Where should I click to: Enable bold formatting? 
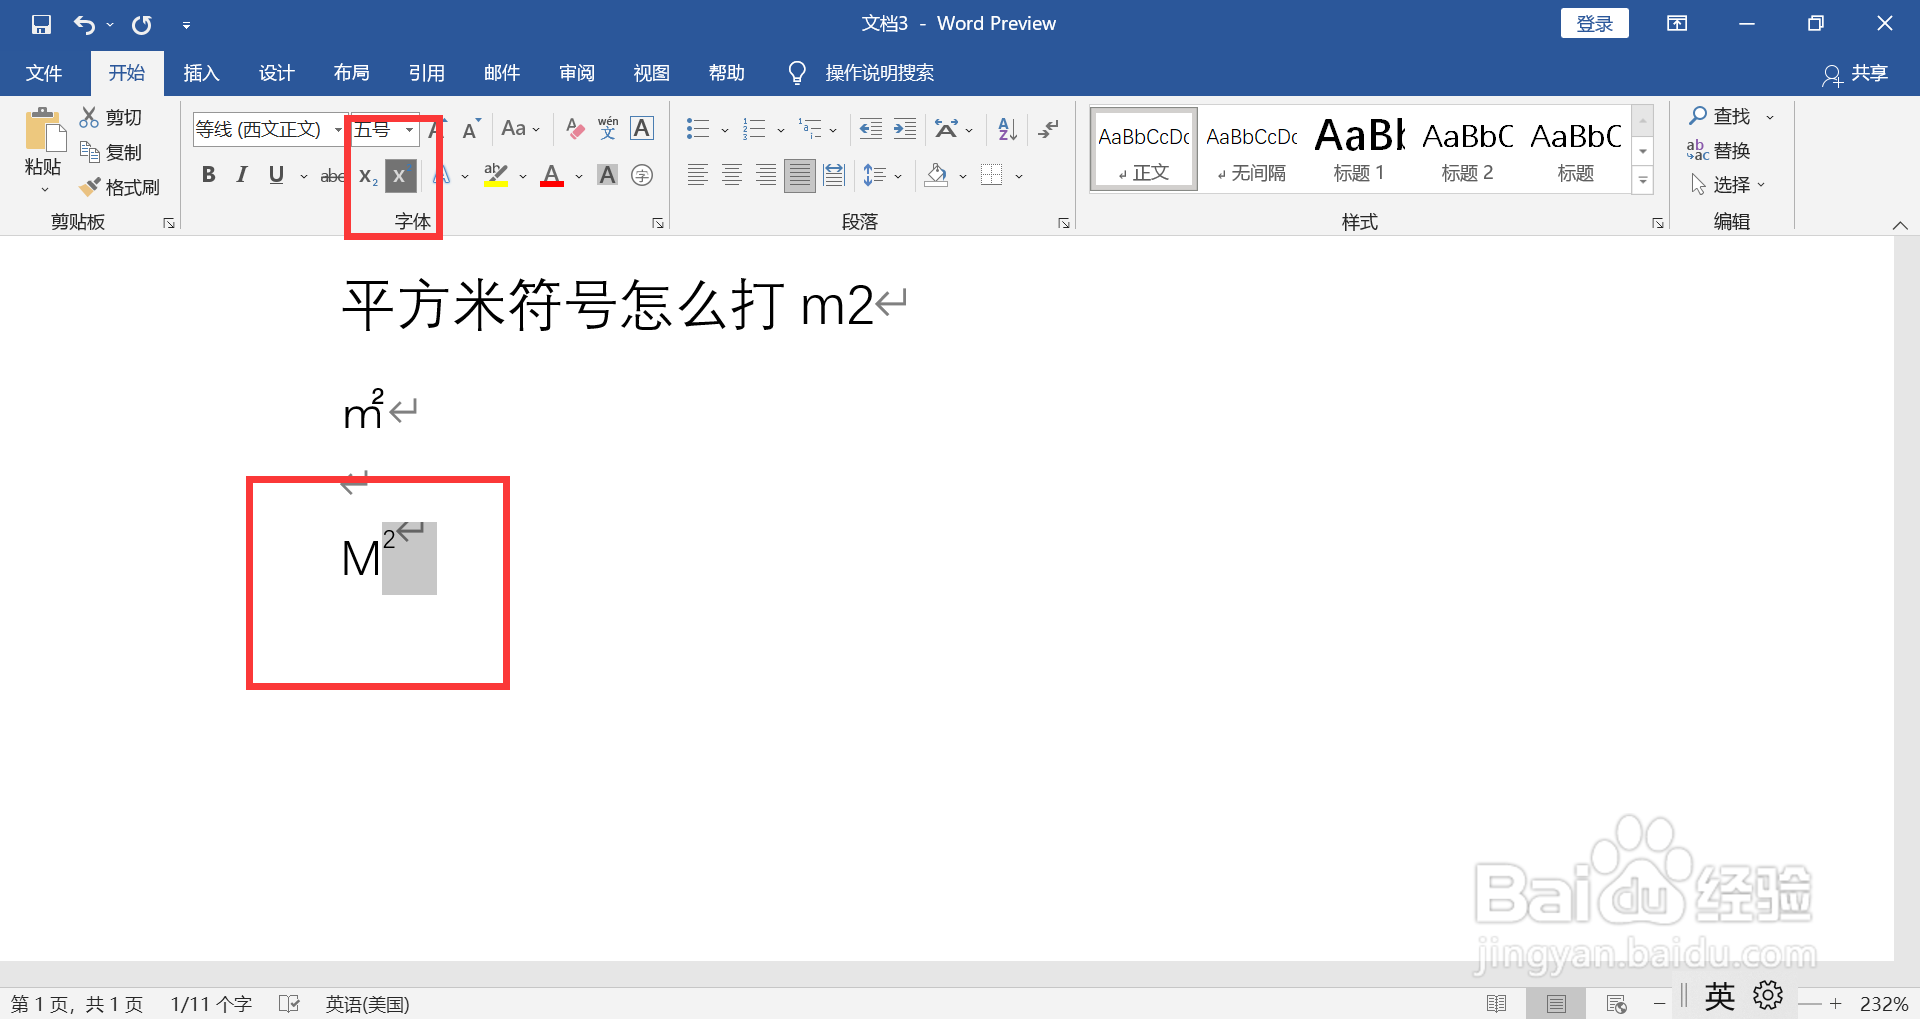(x=208, y=175)
